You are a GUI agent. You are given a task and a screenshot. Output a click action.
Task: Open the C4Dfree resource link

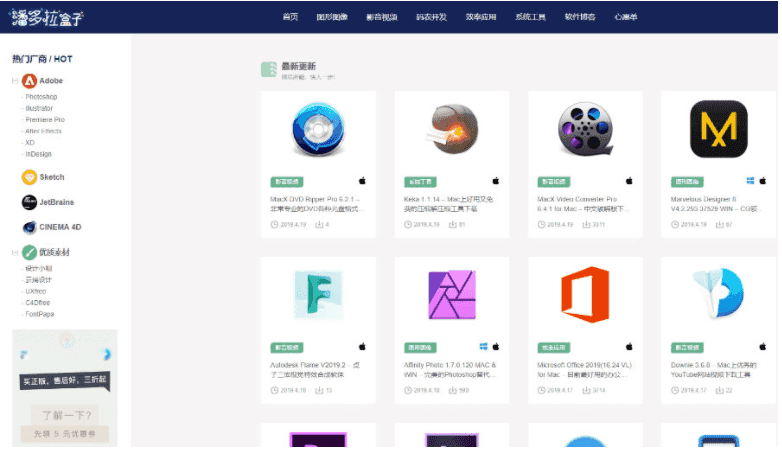(37, 303)
